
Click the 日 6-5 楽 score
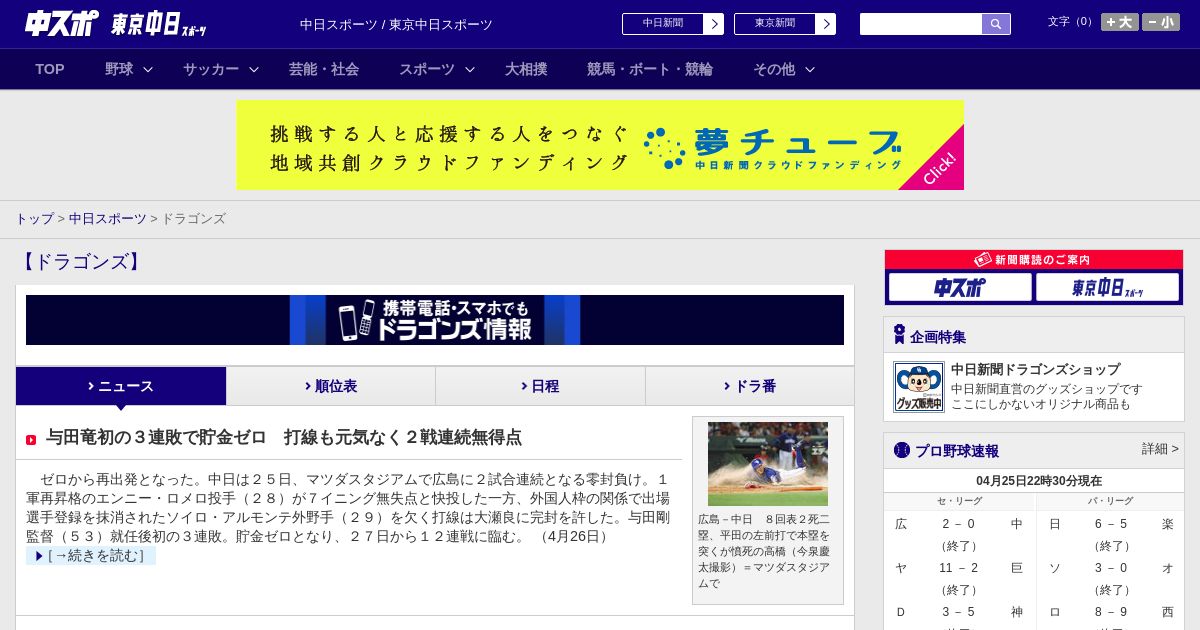click(1111, 524)
